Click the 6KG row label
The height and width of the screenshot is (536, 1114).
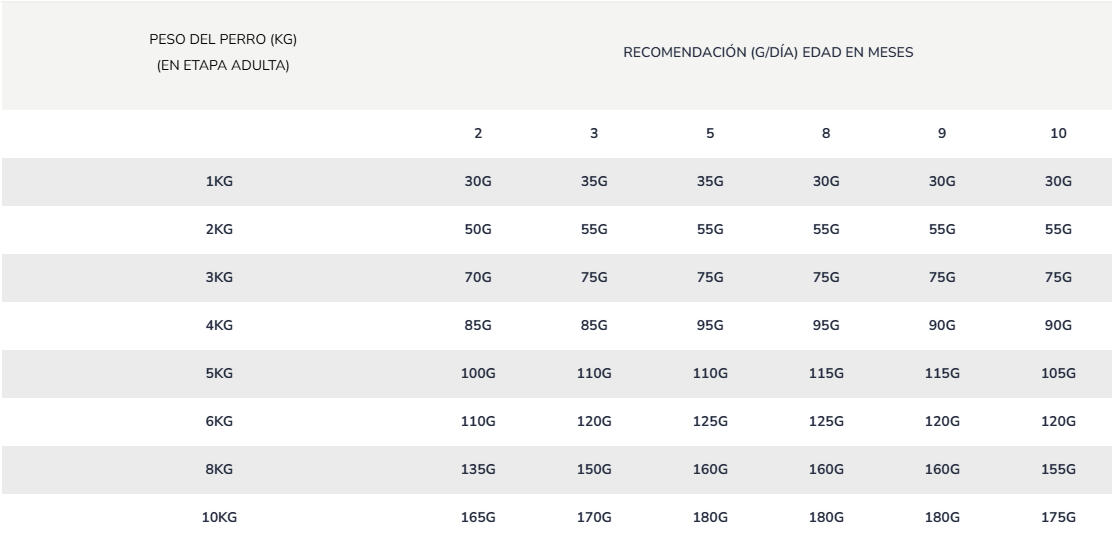220,422
